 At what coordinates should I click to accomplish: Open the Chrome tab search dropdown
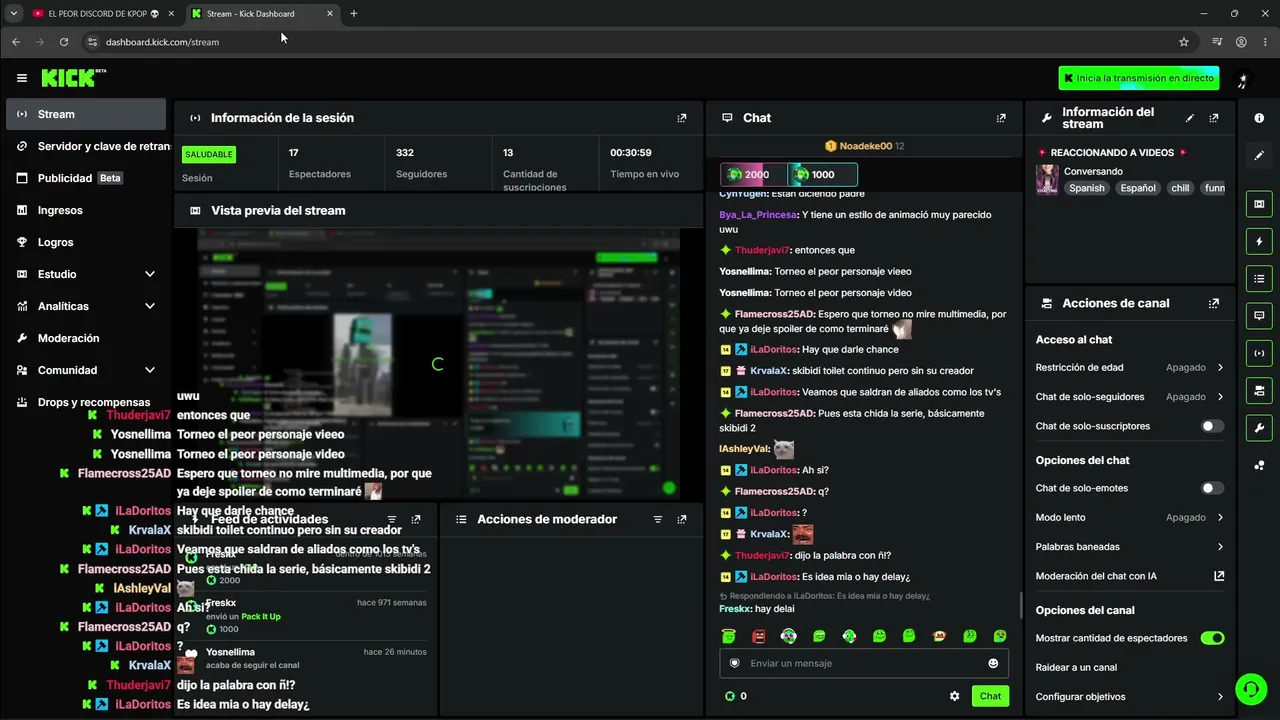(x=14, y=14)
